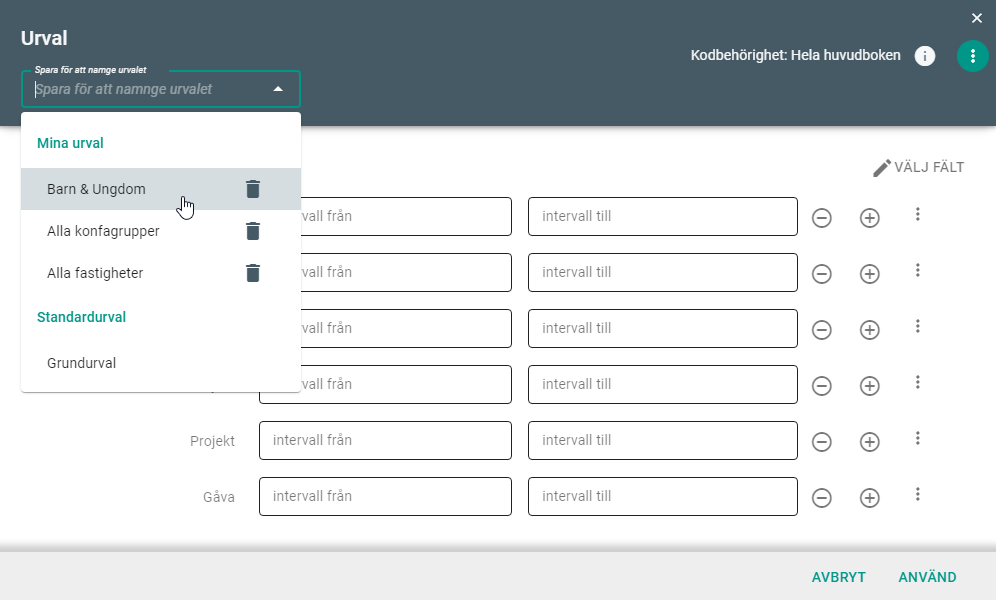Image resolution: width=996 pixels, height=600 pixels.
Task: Add interval in the fourth row
Action: coord(870,385)
